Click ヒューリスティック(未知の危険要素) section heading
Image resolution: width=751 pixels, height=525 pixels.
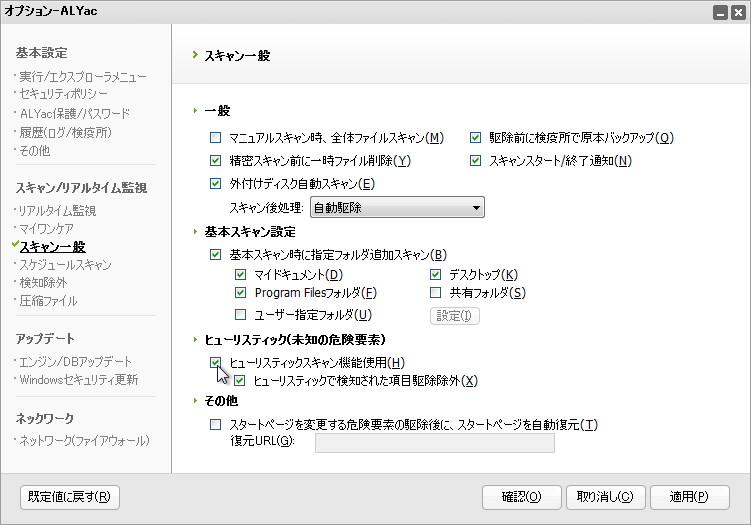point(295,340)
